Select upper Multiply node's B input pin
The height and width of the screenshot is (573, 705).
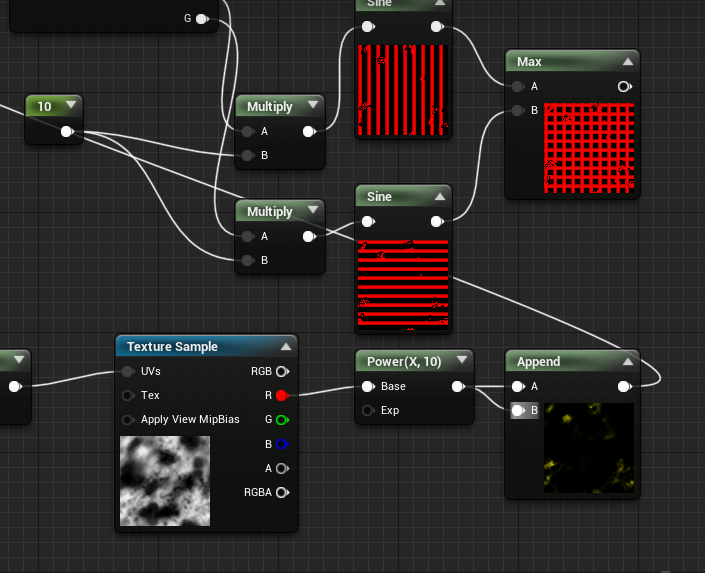[x=248, y=156]
